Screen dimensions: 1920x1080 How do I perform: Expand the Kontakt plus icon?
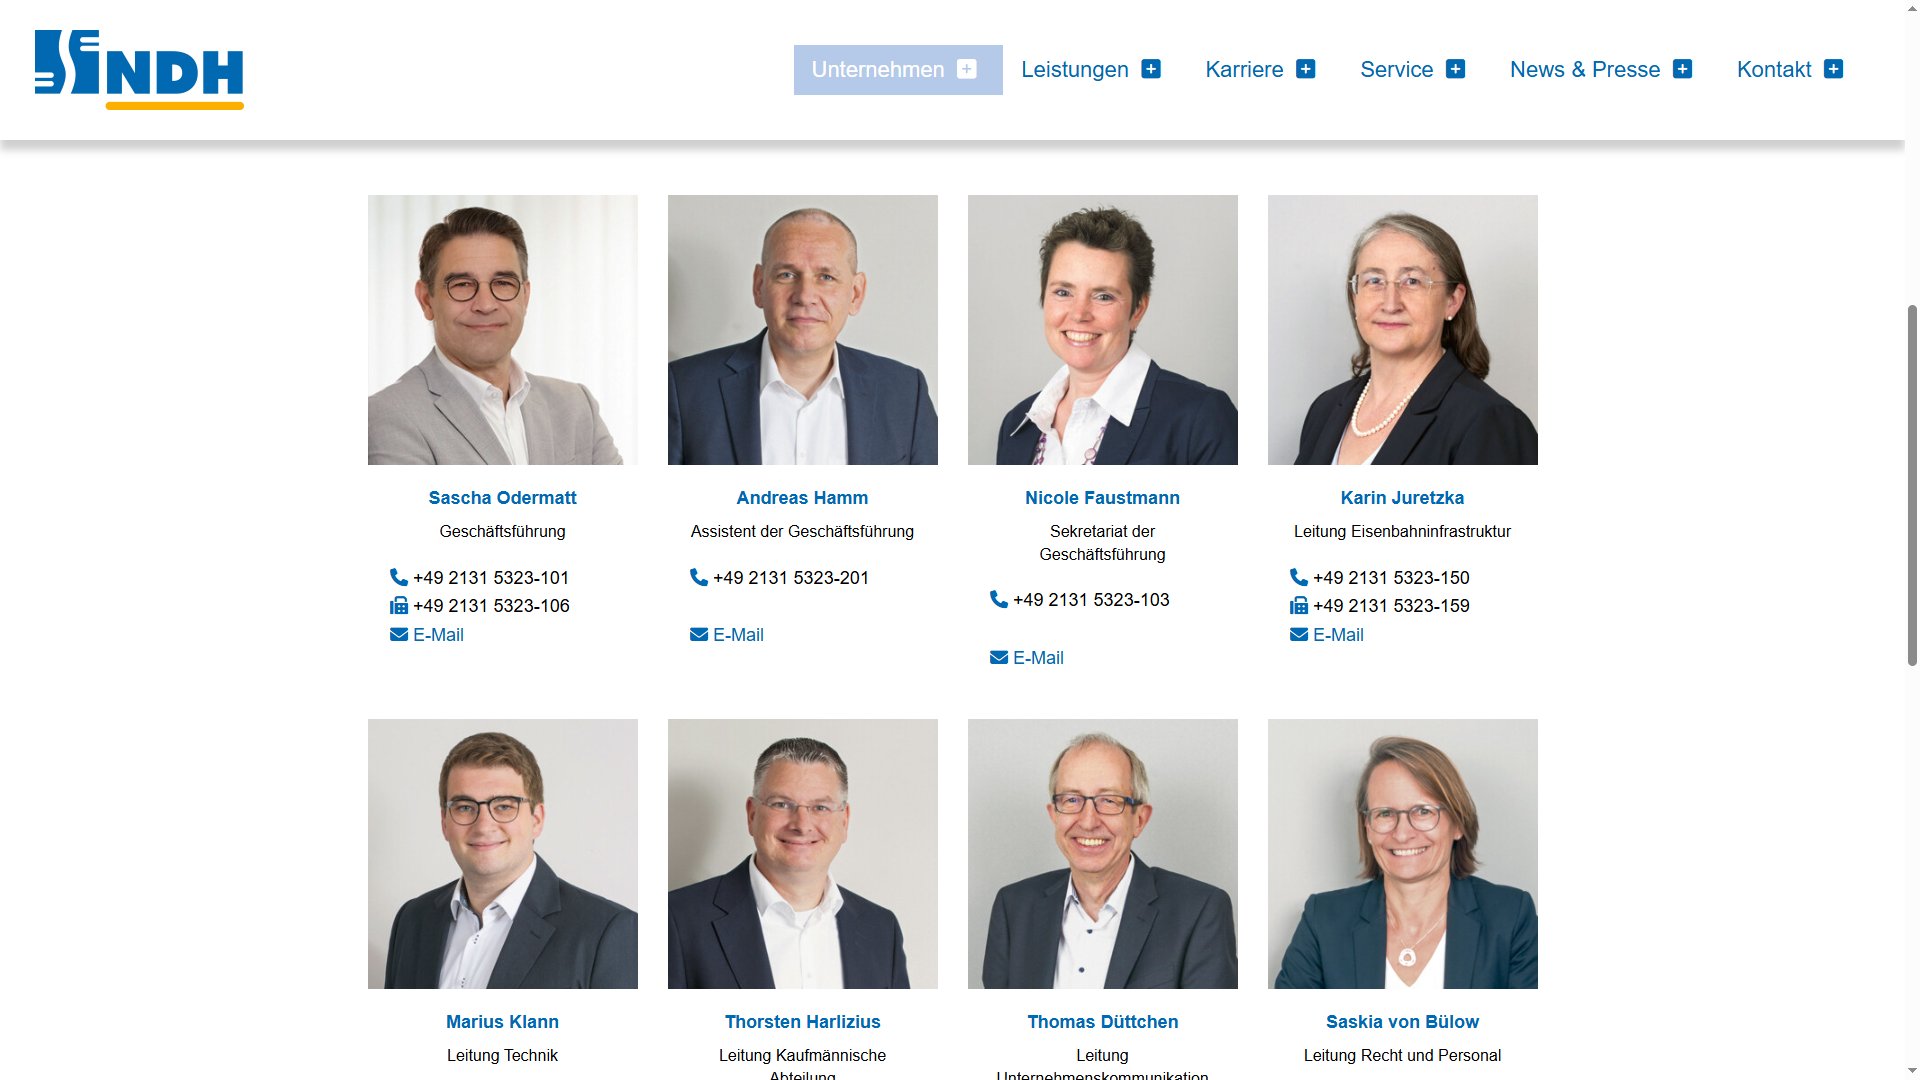pos(1833,69)
